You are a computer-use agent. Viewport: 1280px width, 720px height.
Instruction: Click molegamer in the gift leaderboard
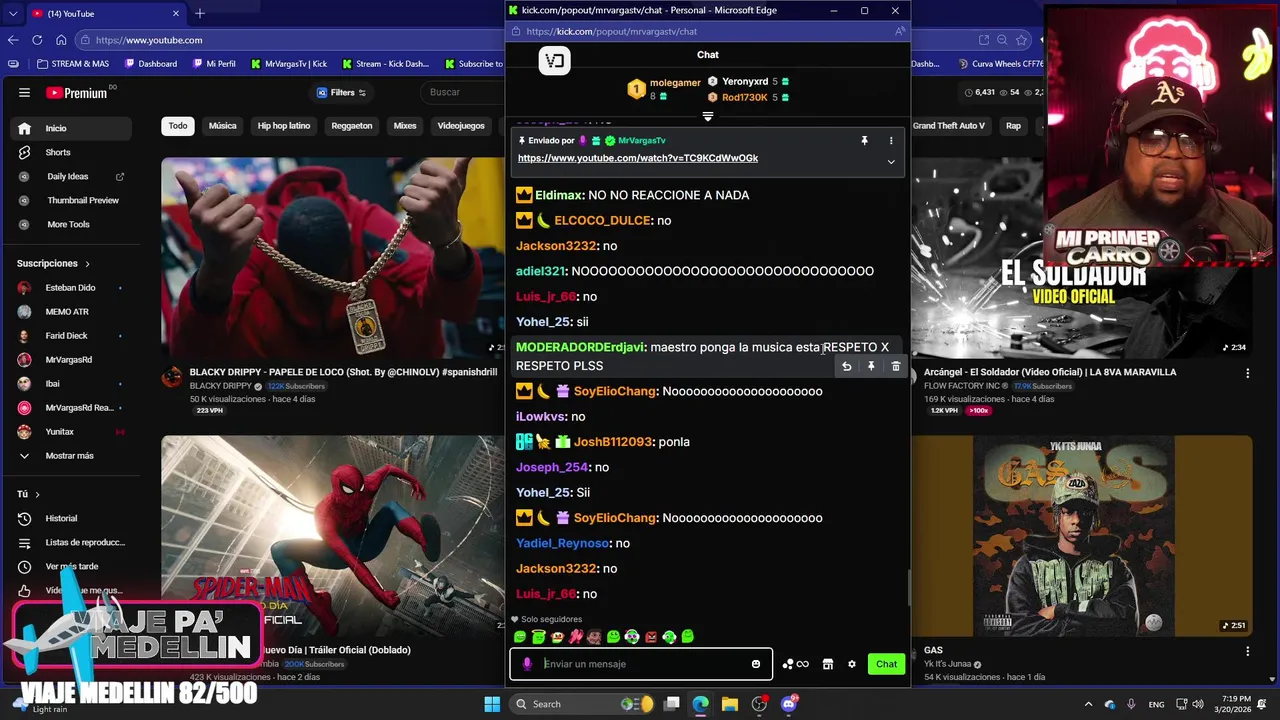(675, 83)
